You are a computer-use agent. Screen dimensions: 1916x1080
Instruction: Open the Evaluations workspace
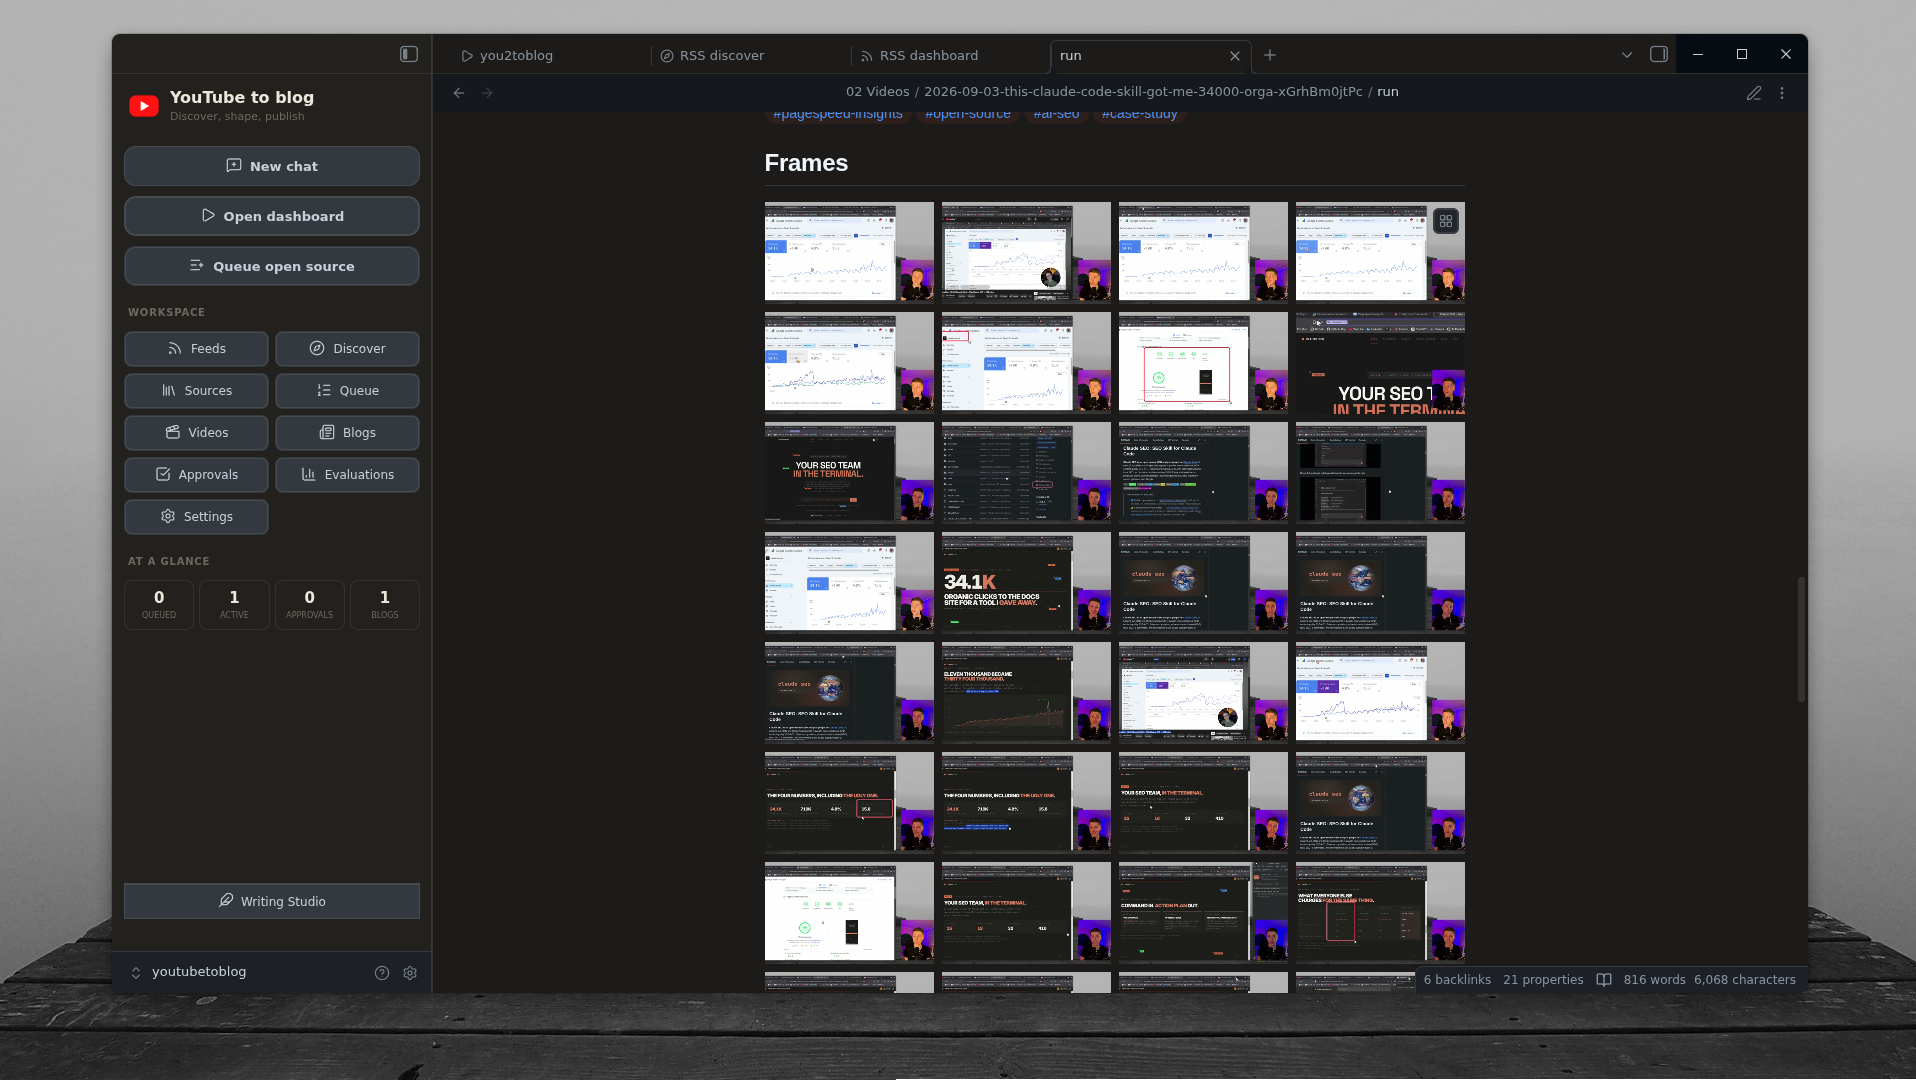tap(347, 475)
